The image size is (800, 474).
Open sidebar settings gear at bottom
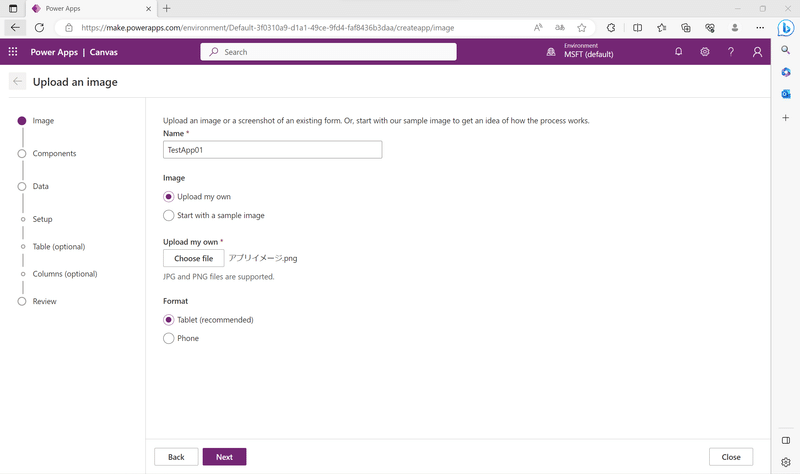tap(786, 462)
